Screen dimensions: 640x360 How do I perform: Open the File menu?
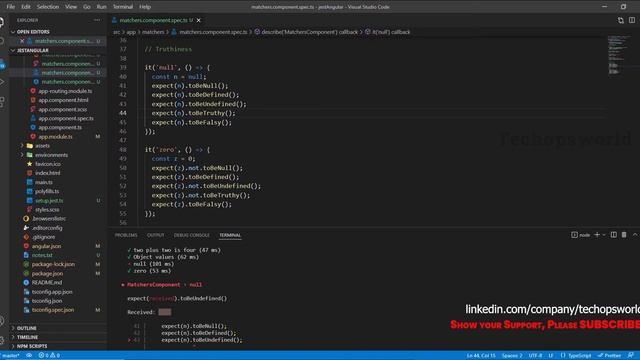[11, 7]
